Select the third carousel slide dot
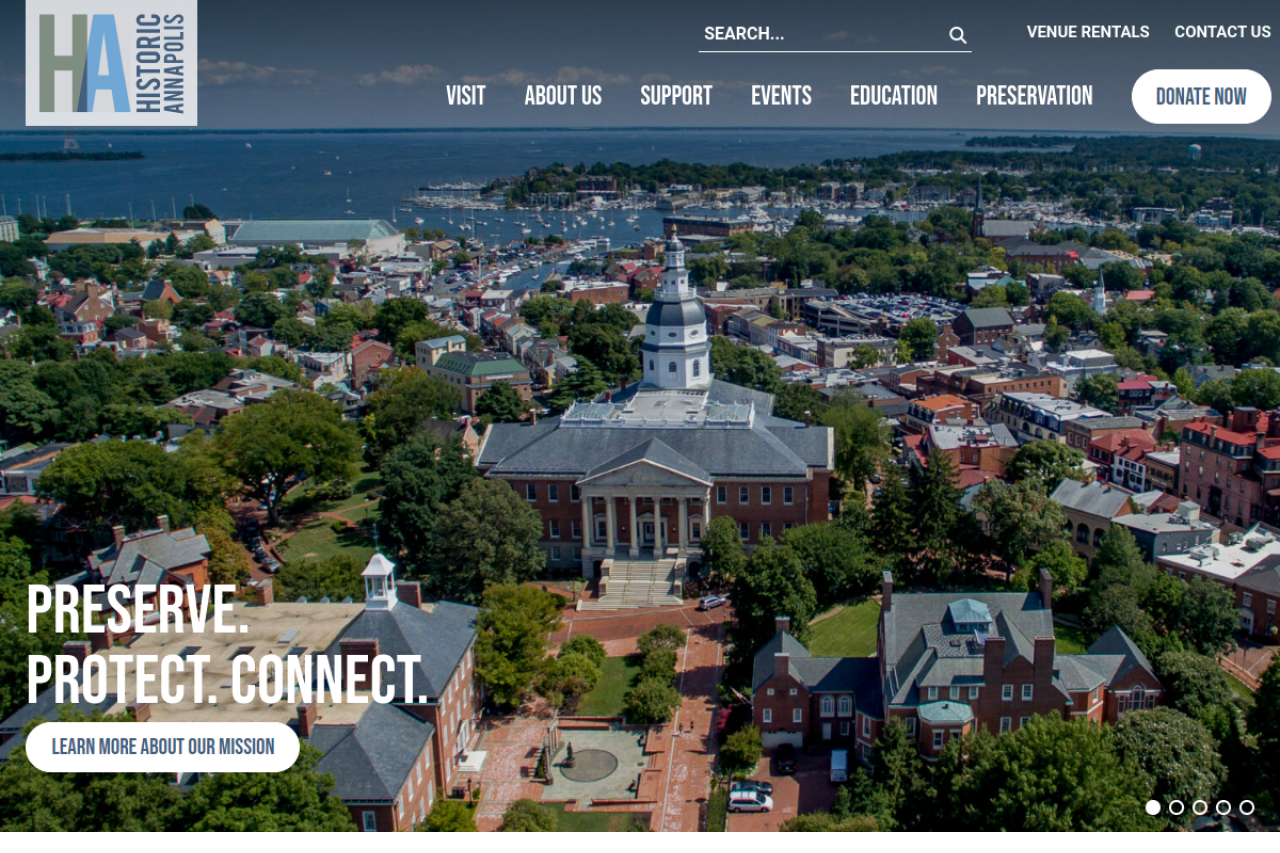This screenshot has height=853, width=1280. click(1200, 807)
